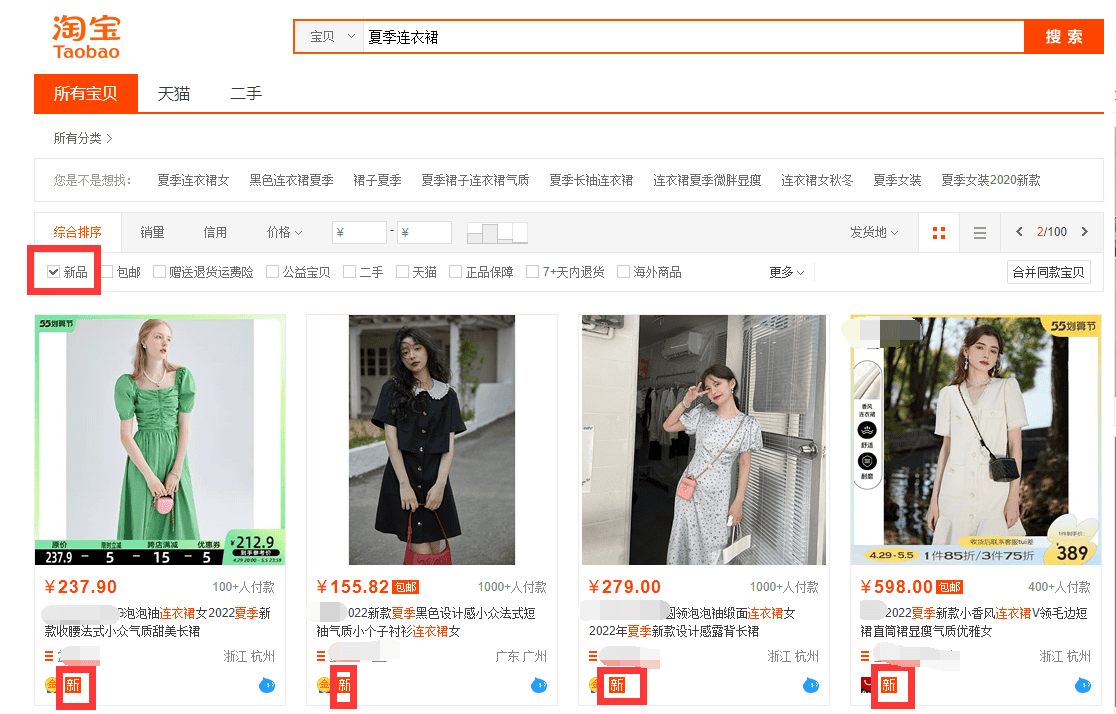The height and width of the screenshot is (714, 1116).
Task: Open Wangwang chat icon on the green dress listing
Action: point(268,687)
